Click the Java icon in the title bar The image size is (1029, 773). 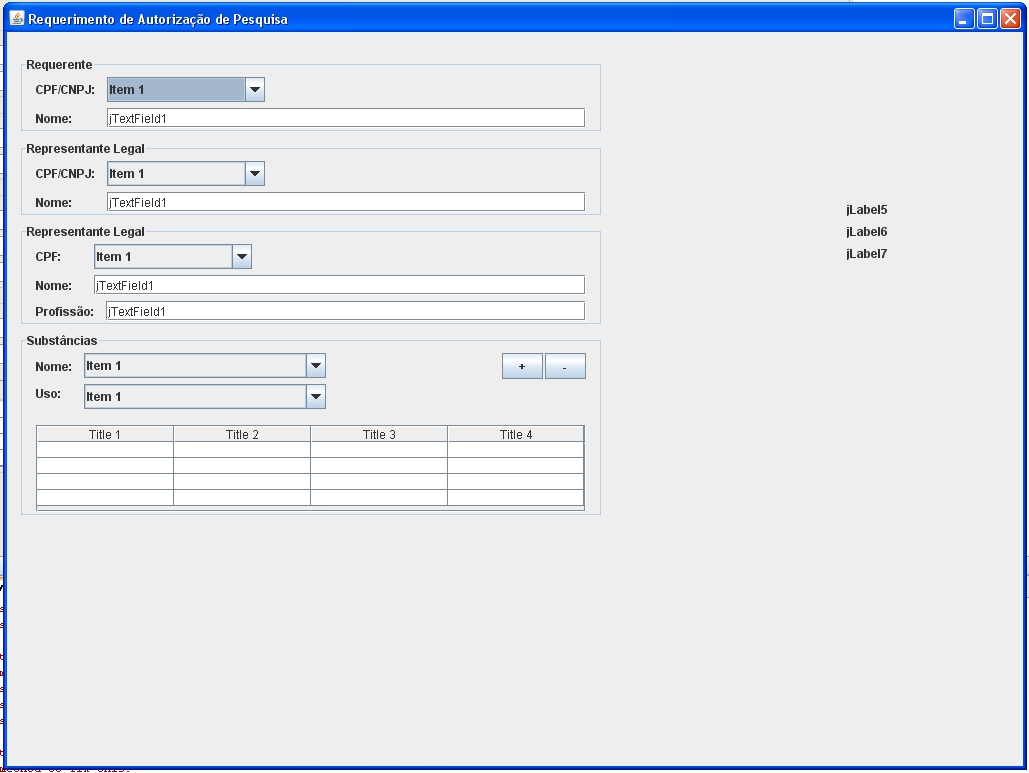17,18
